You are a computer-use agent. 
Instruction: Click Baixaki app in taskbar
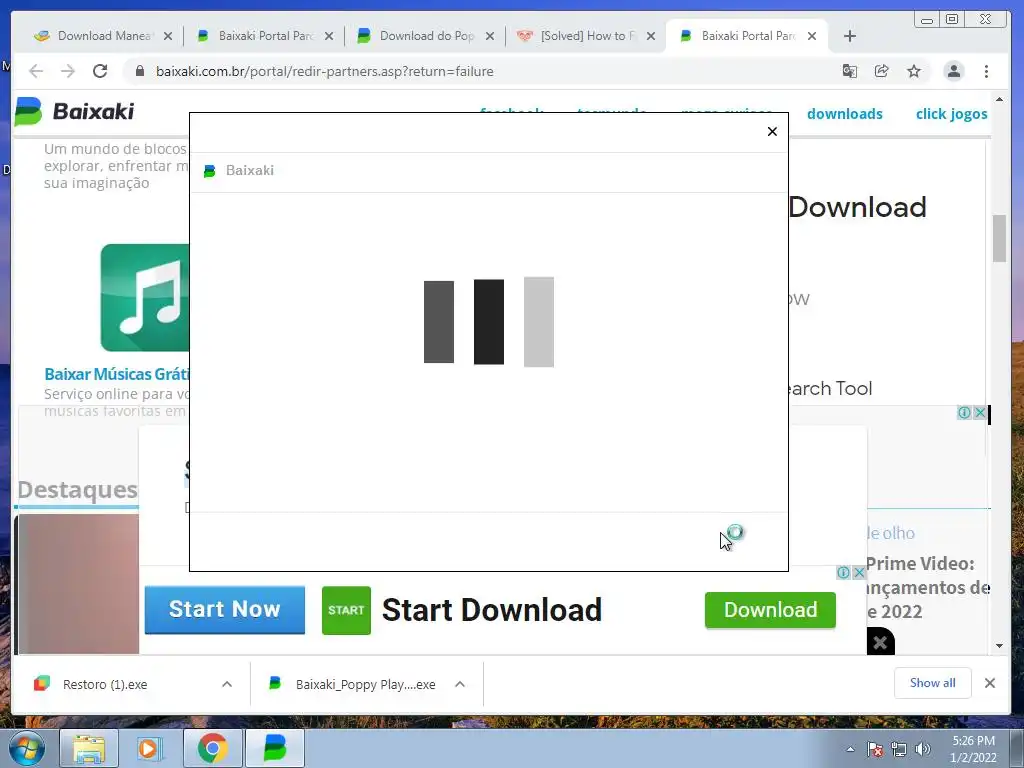click(x=275, y=748)
